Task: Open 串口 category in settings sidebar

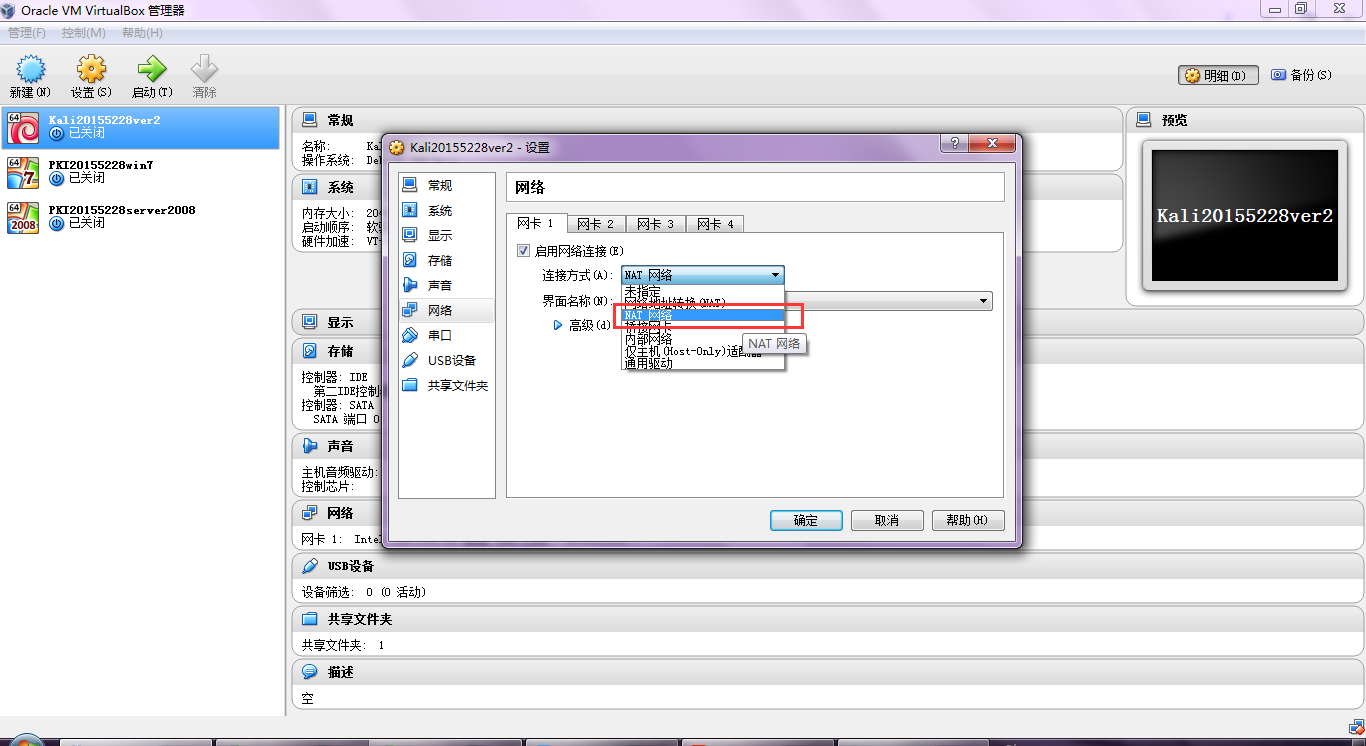Action: click(446, 335)
